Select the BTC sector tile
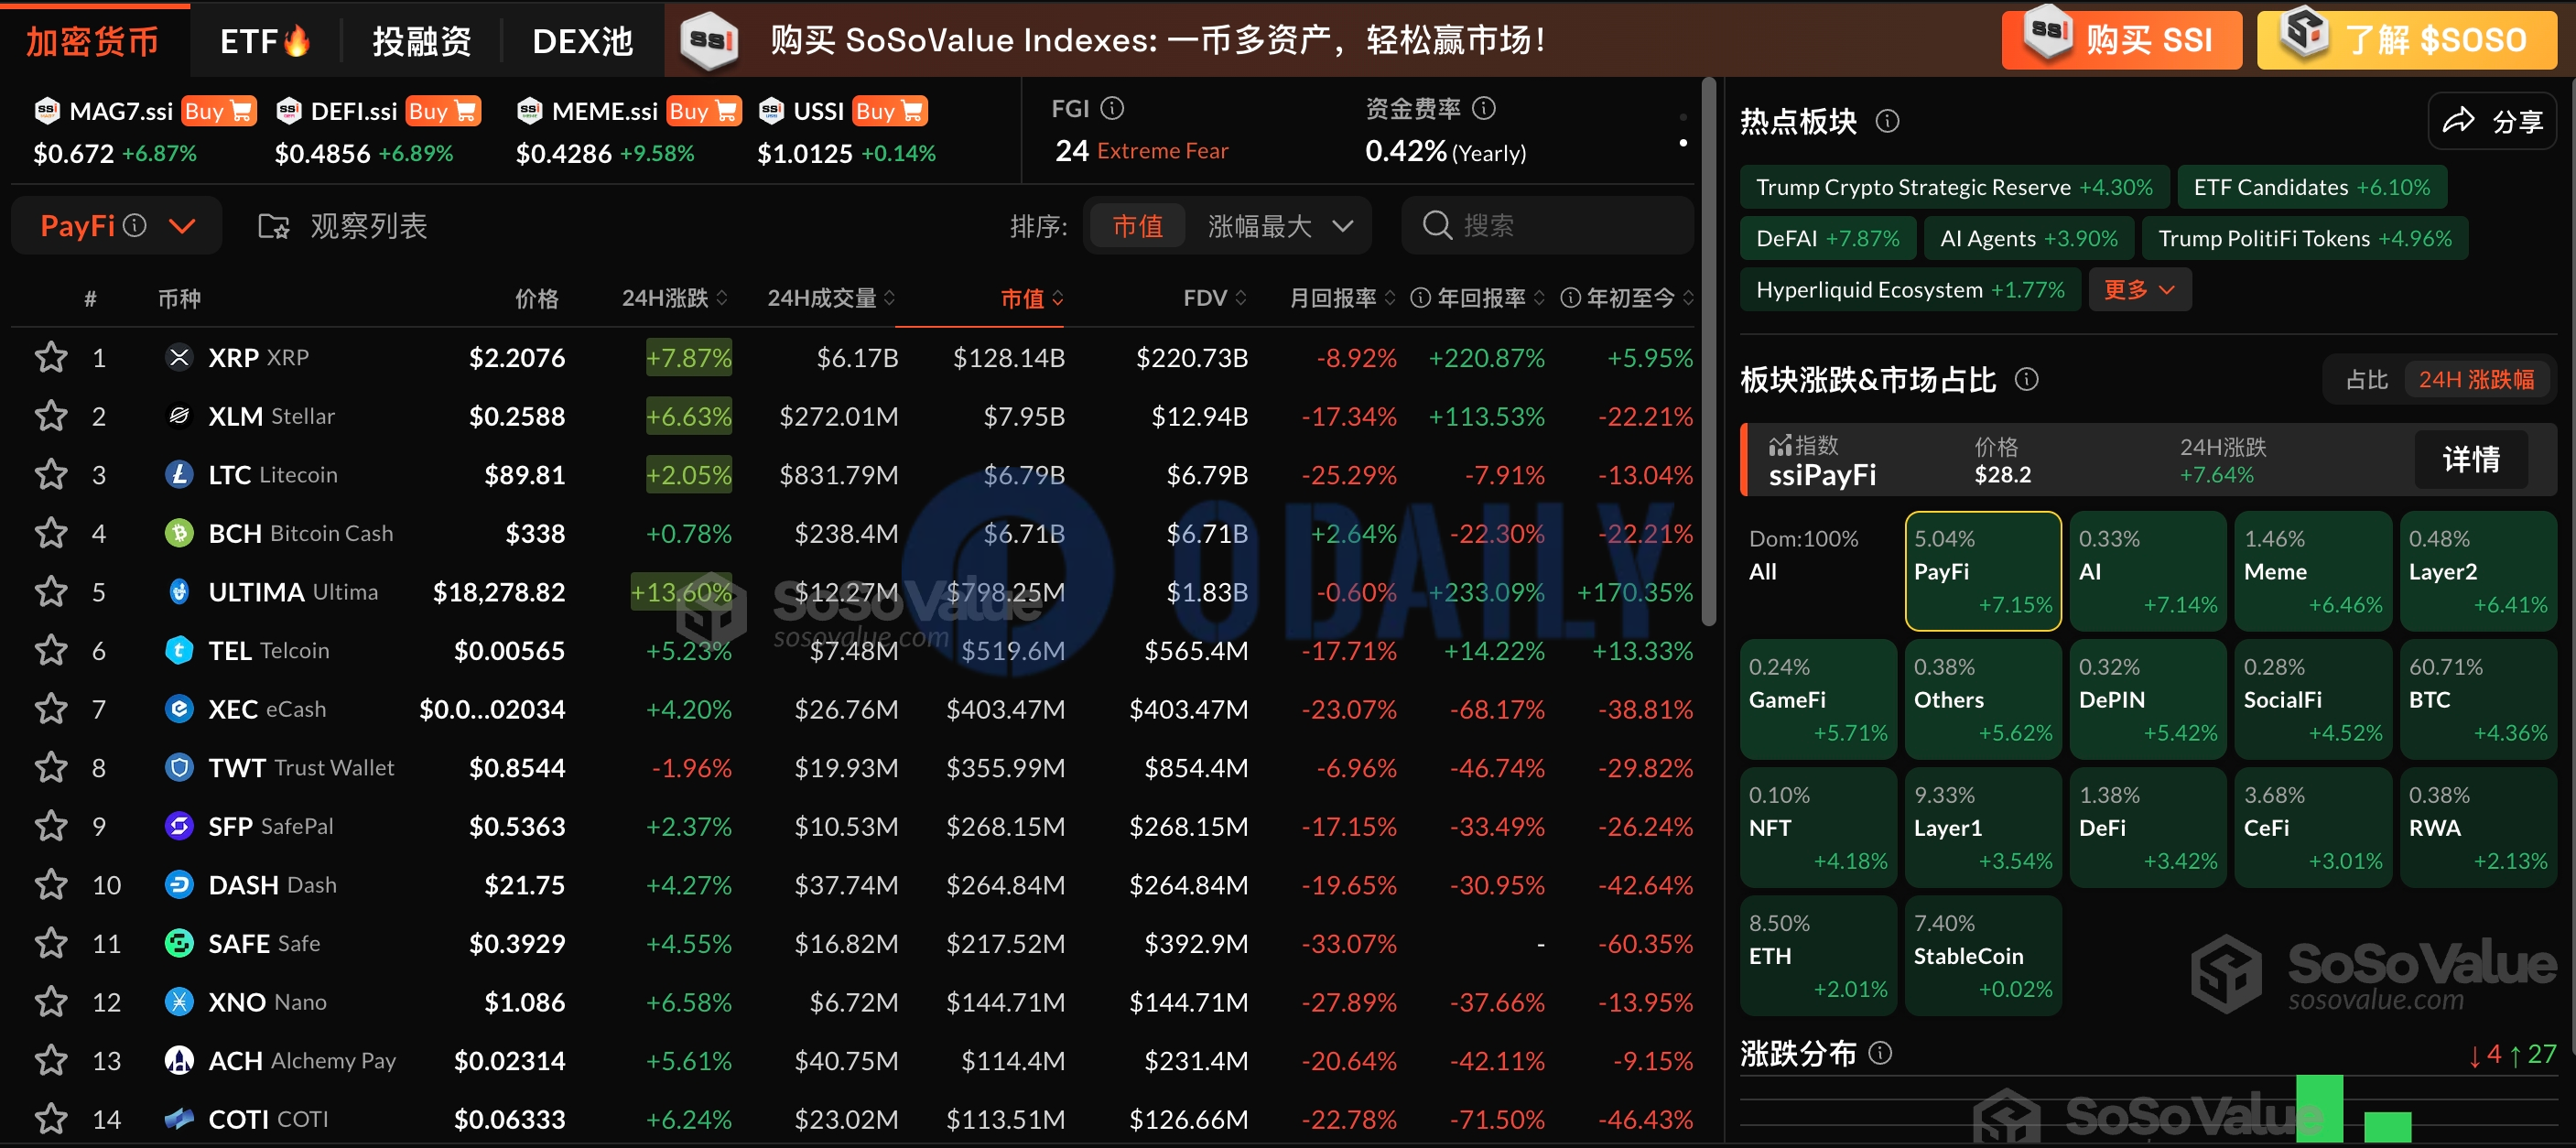2576x1148 pixels. (2478, 699)
